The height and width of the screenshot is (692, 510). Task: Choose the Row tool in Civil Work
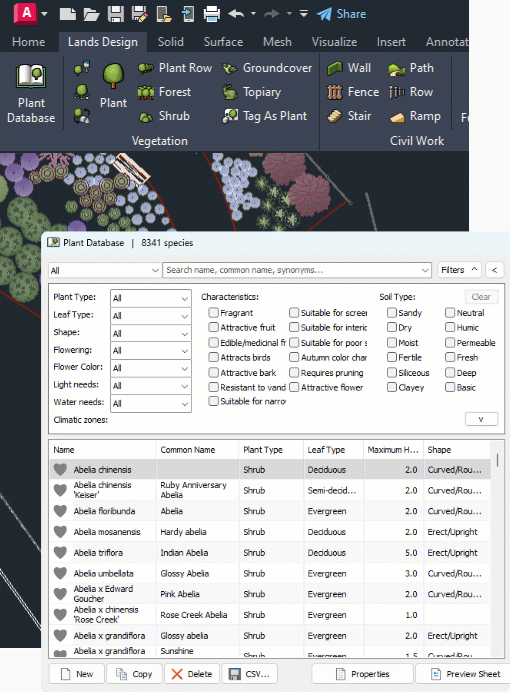411,92
